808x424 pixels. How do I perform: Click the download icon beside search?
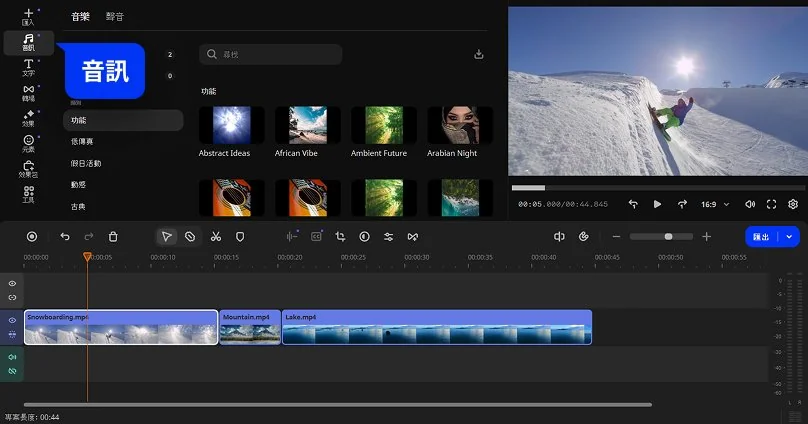pyautogui.click(x=478, y=54)
